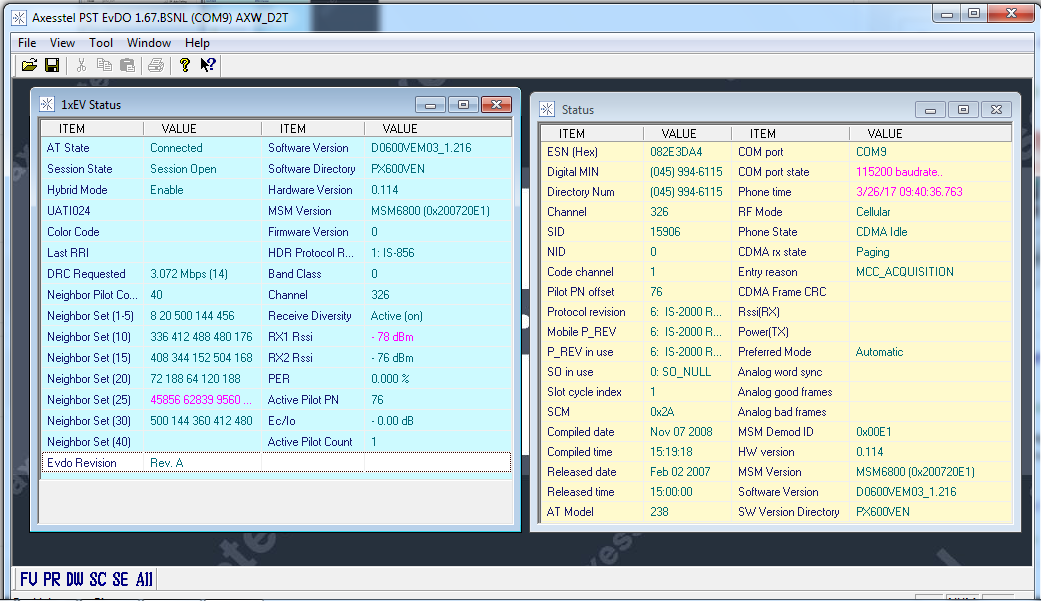Viewport: 1041px width, 601px height.
Task: Click RX1 Rssi value -78 dBm
Action: 392,337
